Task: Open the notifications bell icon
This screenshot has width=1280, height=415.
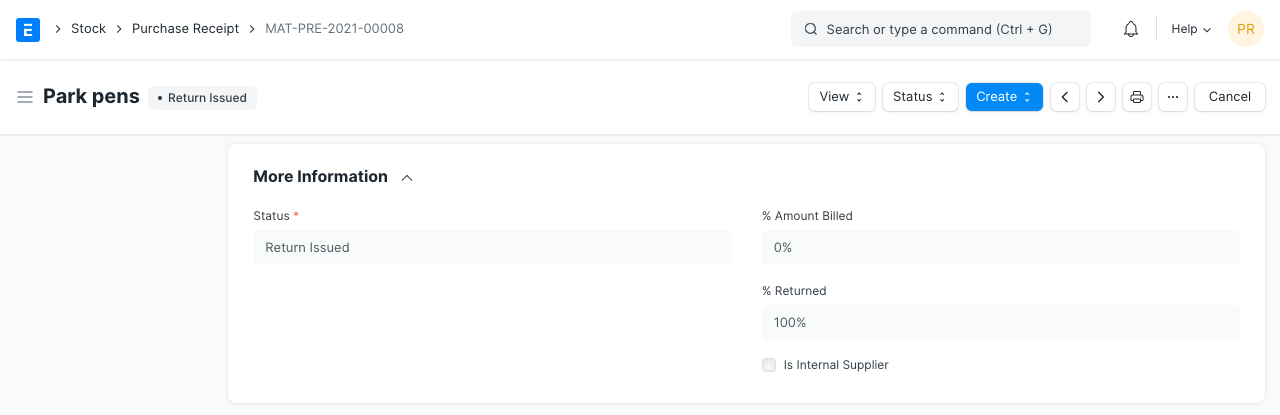Action: tap(1131, 29)
